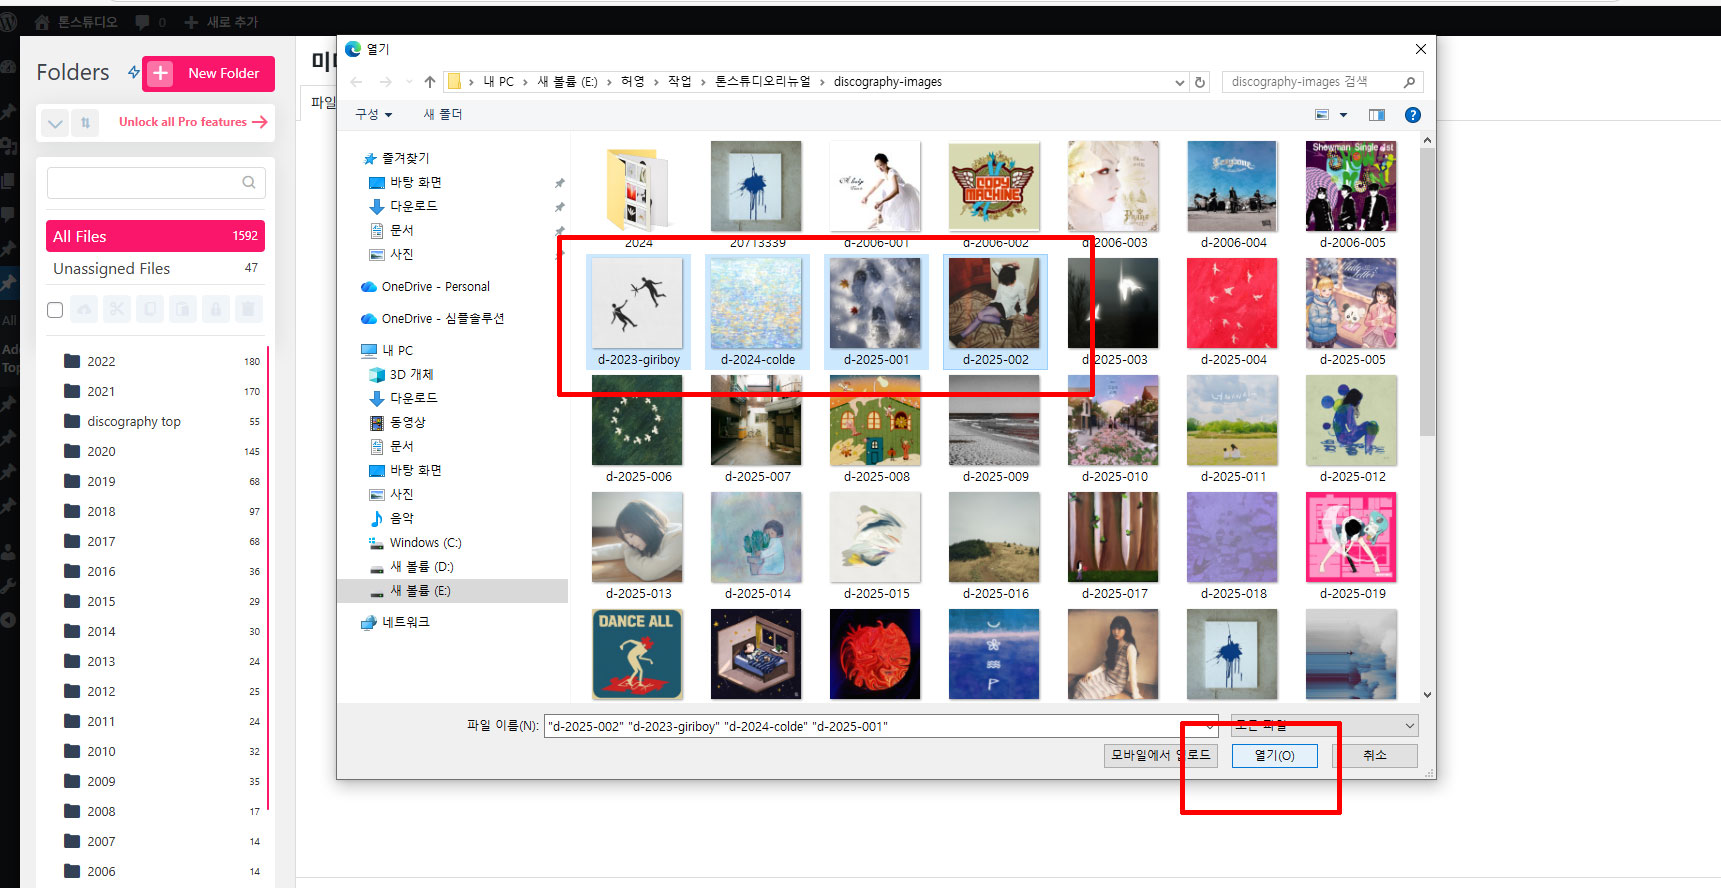Click the trash icon in folder toolbar

coord(248,309)
